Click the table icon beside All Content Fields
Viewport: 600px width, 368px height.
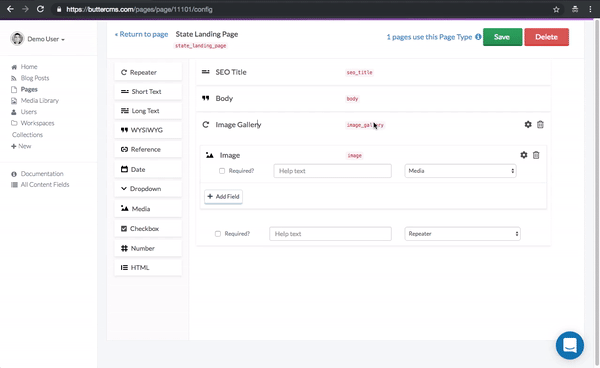pyautogui.click(x=14, y=185)
